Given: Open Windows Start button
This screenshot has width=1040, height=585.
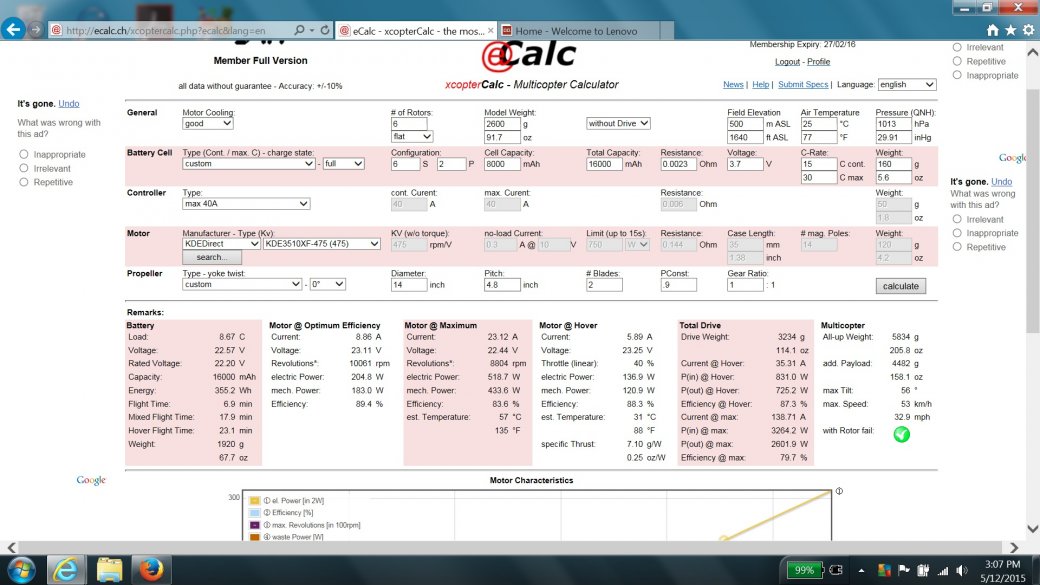Looking at the screenshot, I should point(21,570).
